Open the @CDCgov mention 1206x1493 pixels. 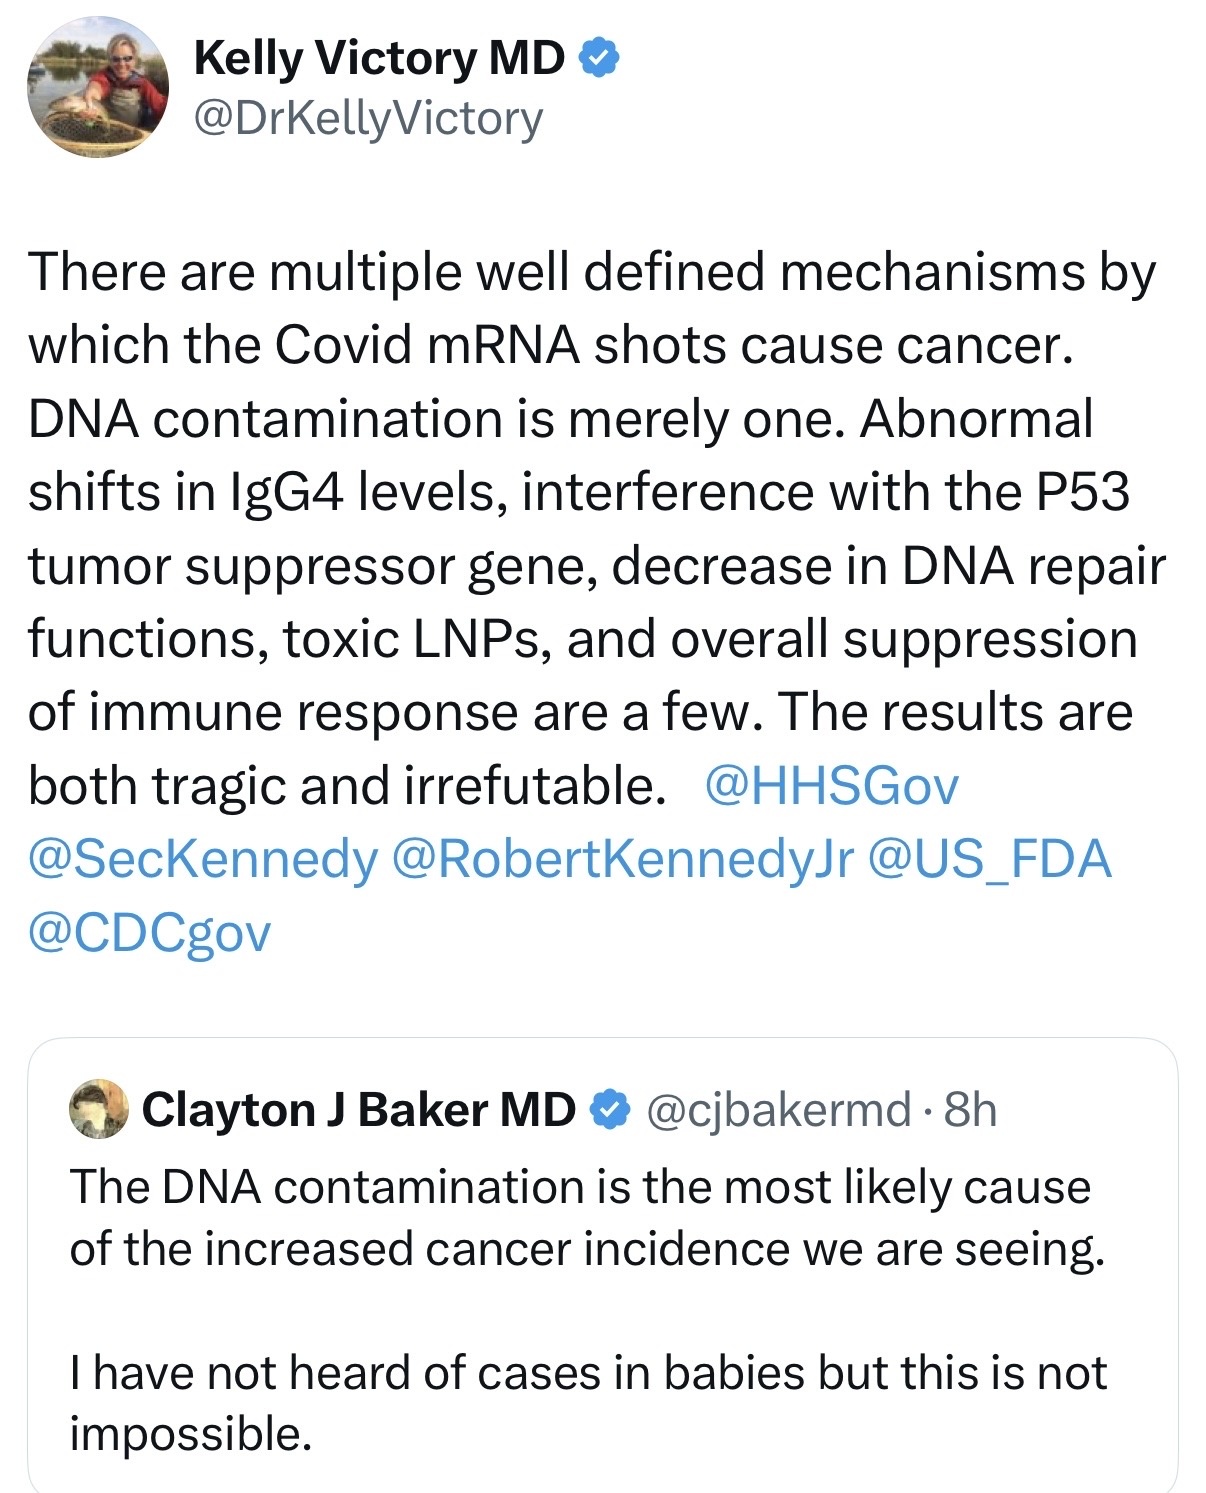coord(150,933)
